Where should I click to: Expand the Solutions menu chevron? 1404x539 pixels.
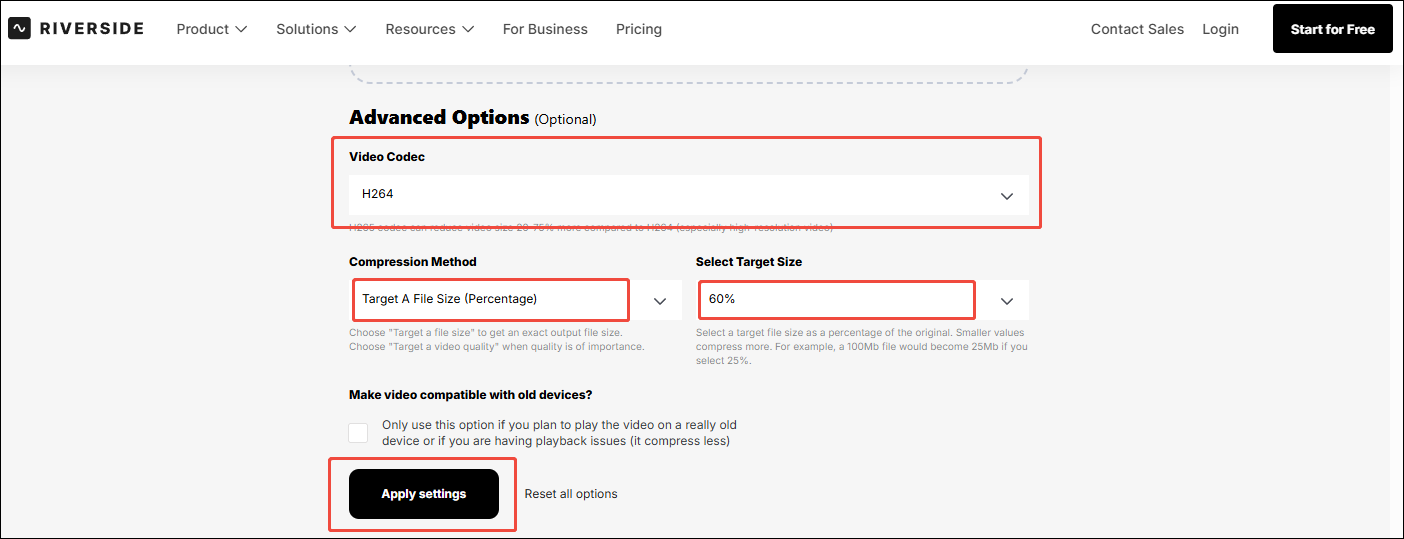click(350, 30)
